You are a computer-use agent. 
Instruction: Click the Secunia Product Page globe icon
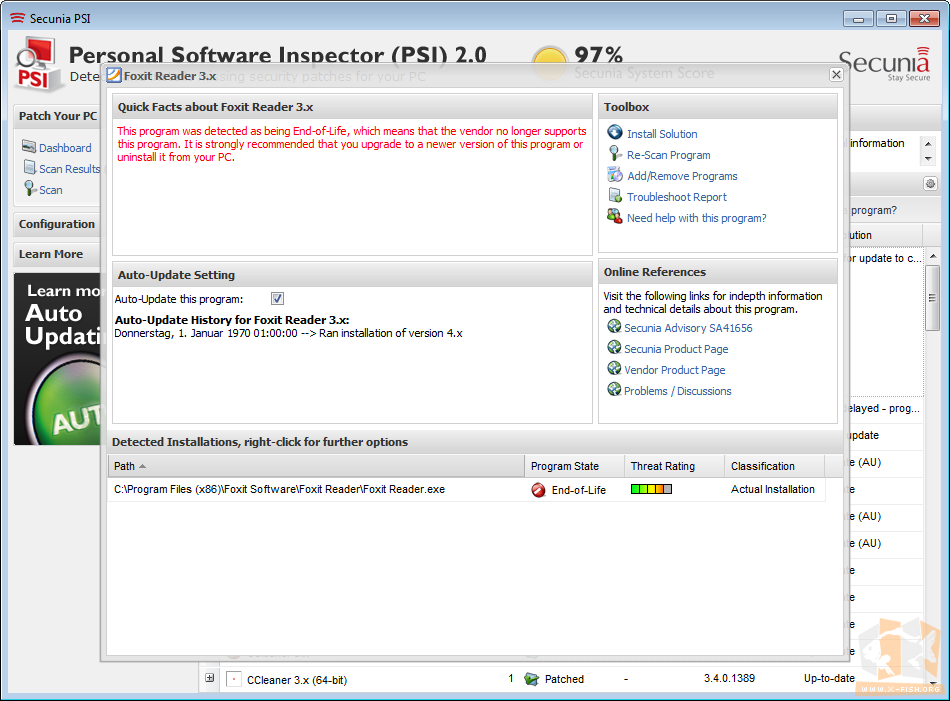pyautogui.click(x=614, y=348)
